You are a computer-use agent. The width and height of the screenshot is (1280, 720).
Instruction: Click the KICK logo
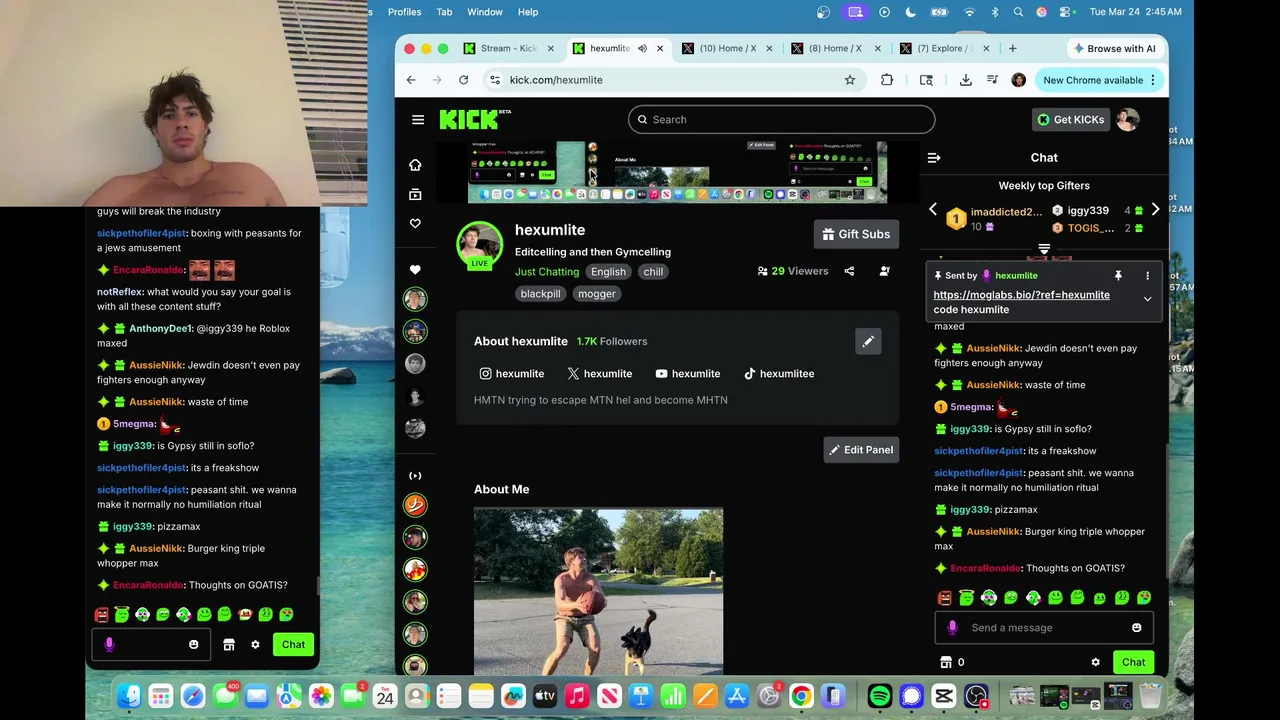pyautogui.click(x=471, y=119)
